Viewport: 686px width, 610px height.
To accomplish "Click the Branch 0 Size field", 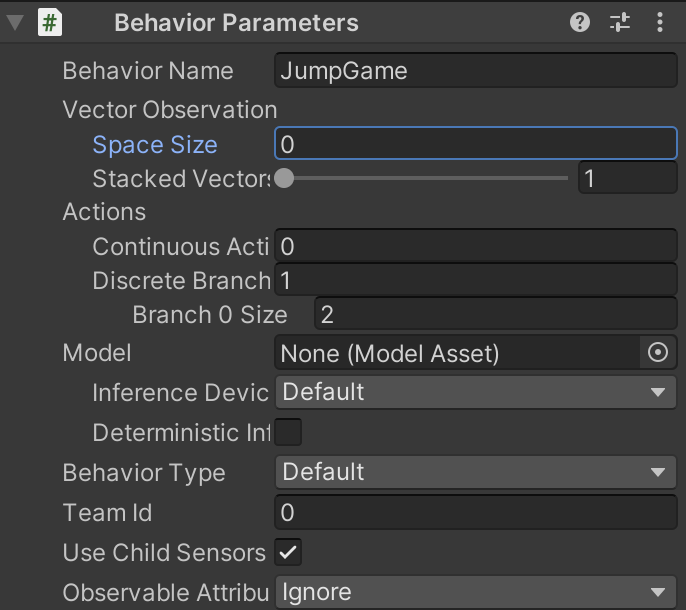I will tap(496, 314).
